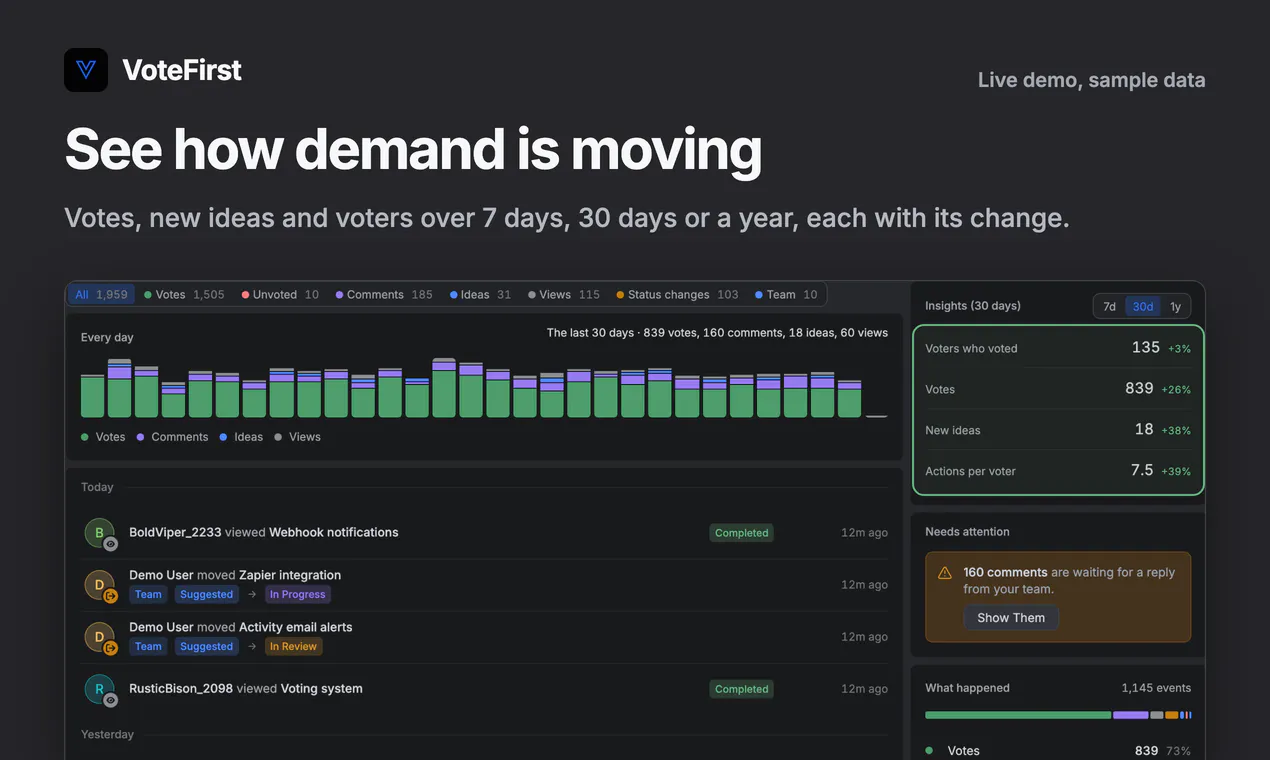Click the Show Them button

pos(1011,618)
